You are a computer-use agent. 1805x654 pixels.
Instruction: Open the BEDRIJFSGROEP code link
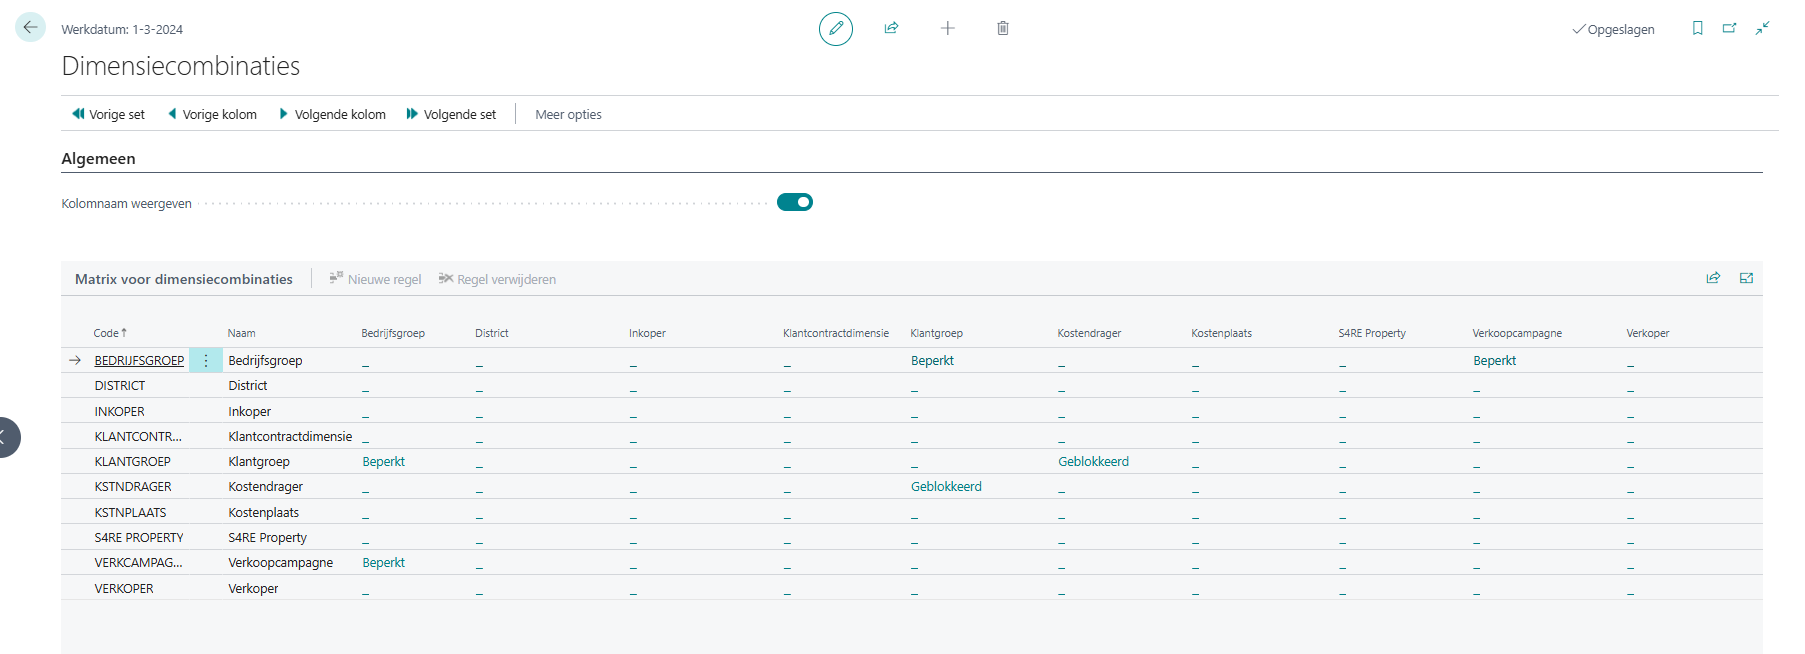pyautogui.click(x=139, y=360)
